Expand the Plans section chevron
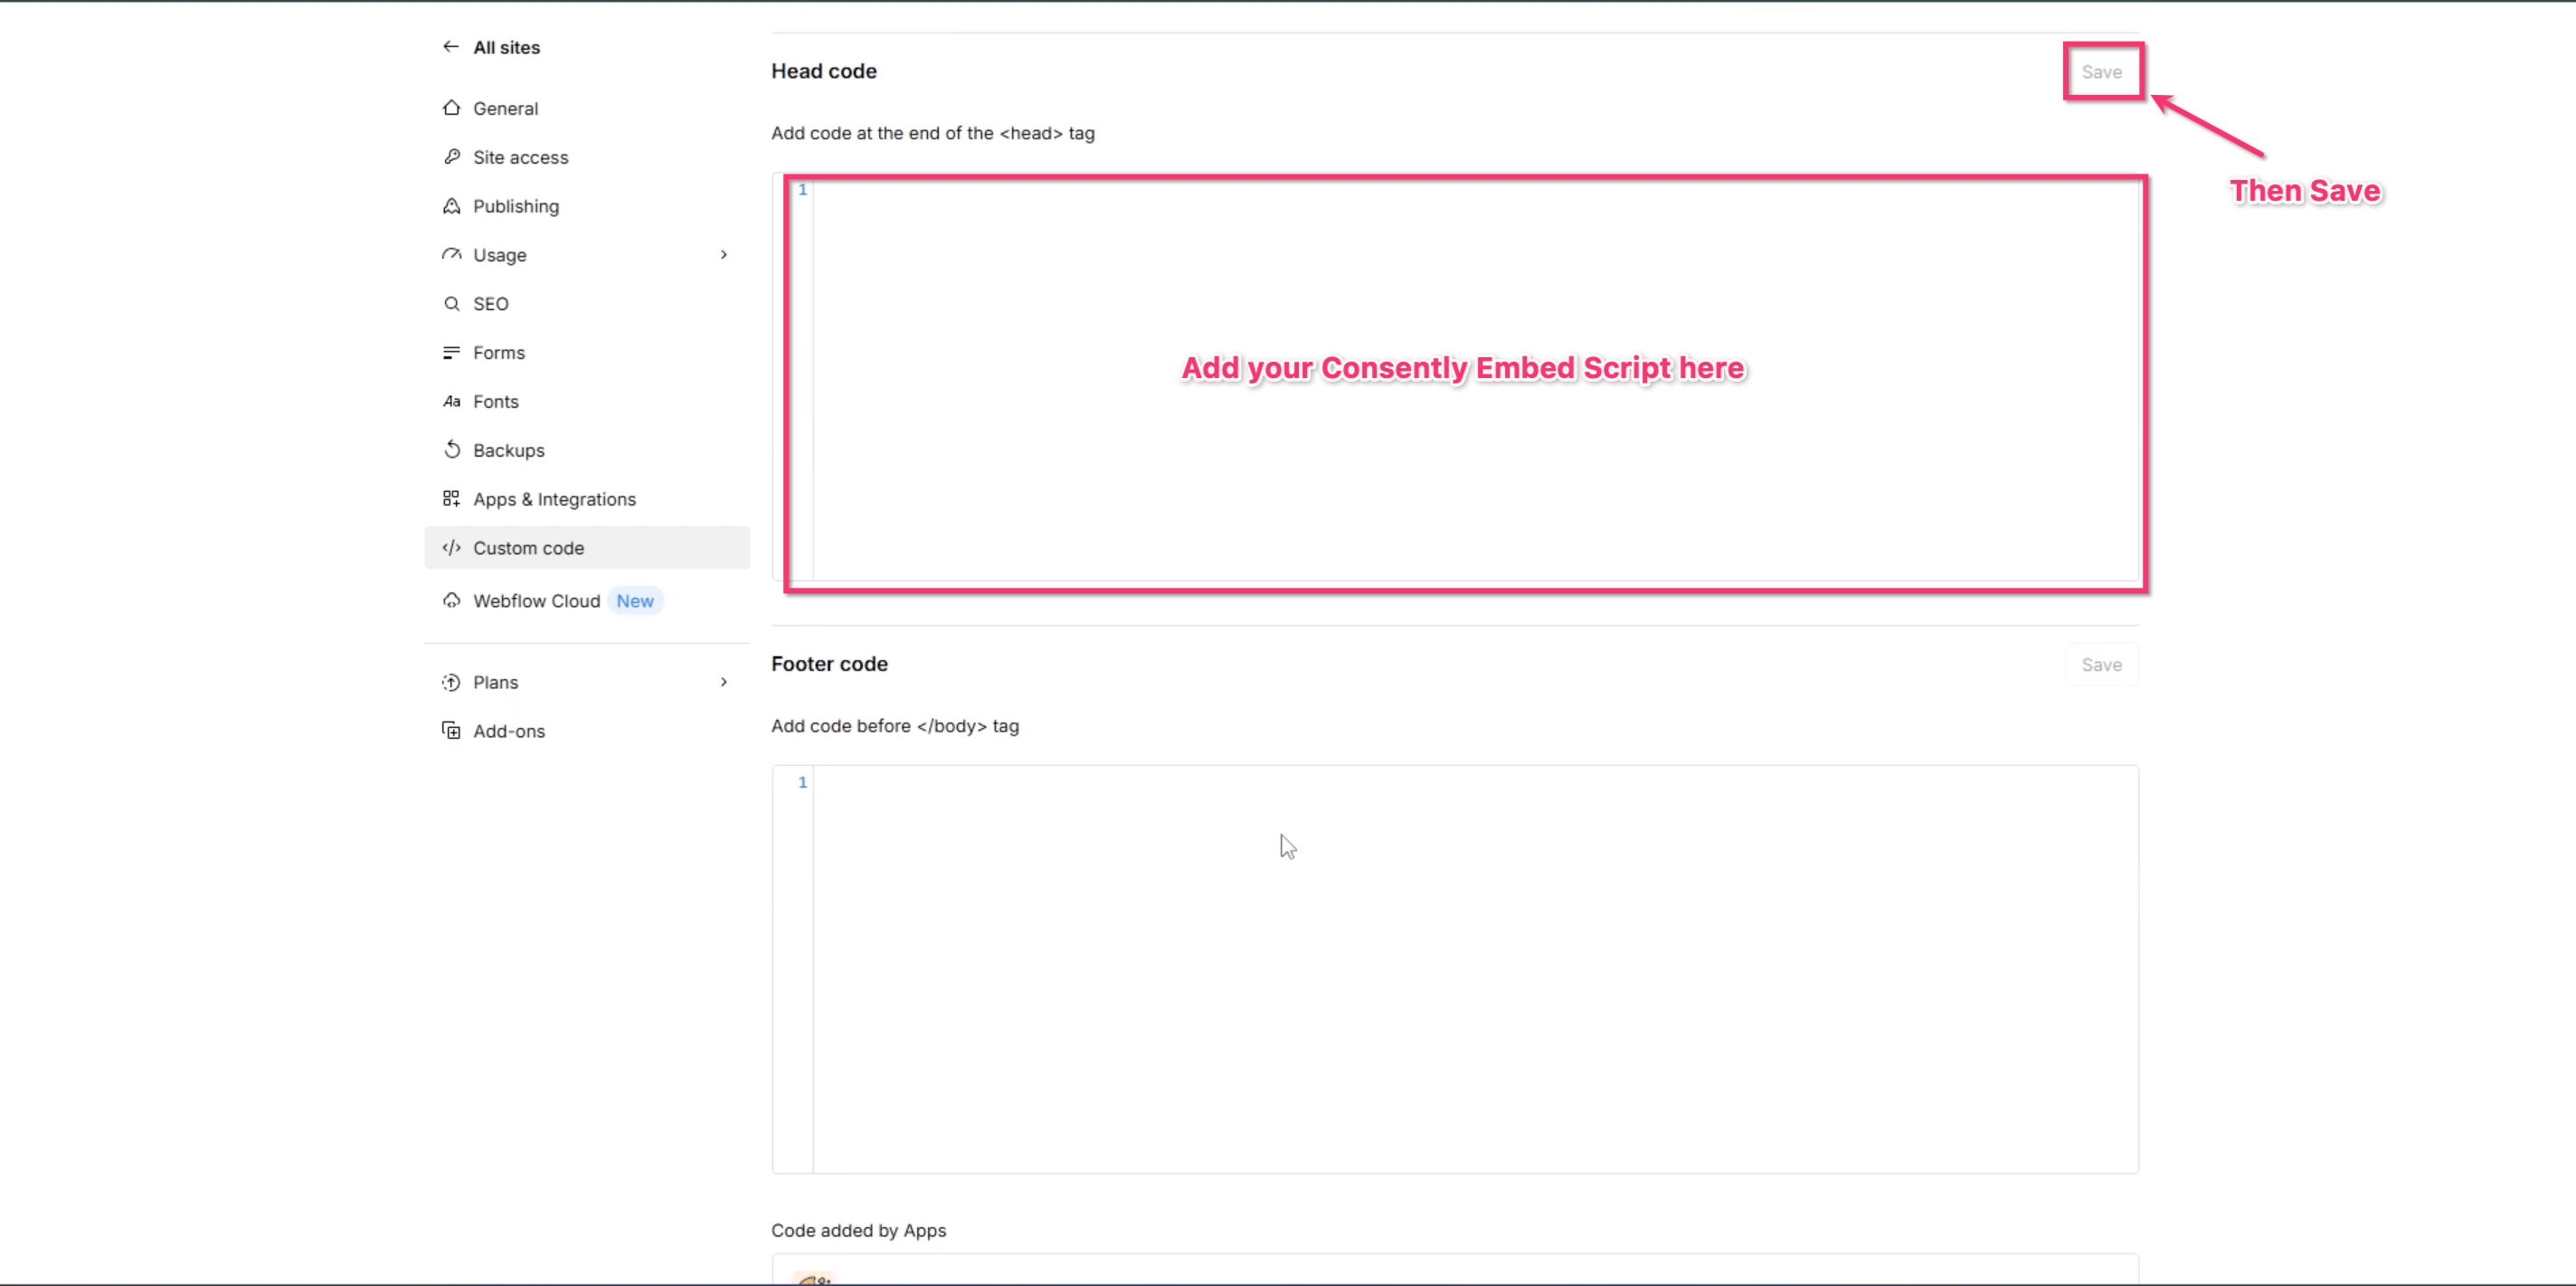Viewport: 2576px width, 1286px height. point(724,681)
